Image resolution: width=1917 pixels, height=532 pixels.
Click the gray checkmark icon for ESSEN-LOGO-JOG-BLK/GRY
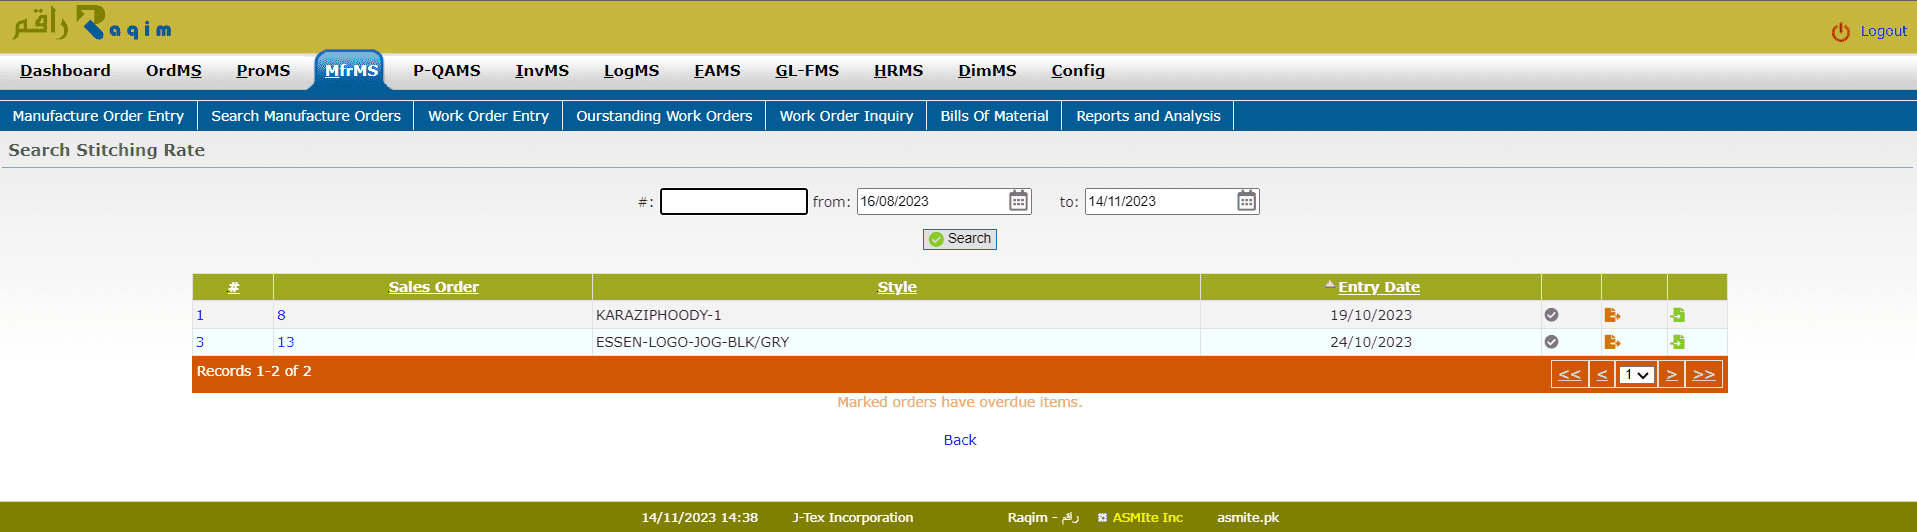point(1551,342)
